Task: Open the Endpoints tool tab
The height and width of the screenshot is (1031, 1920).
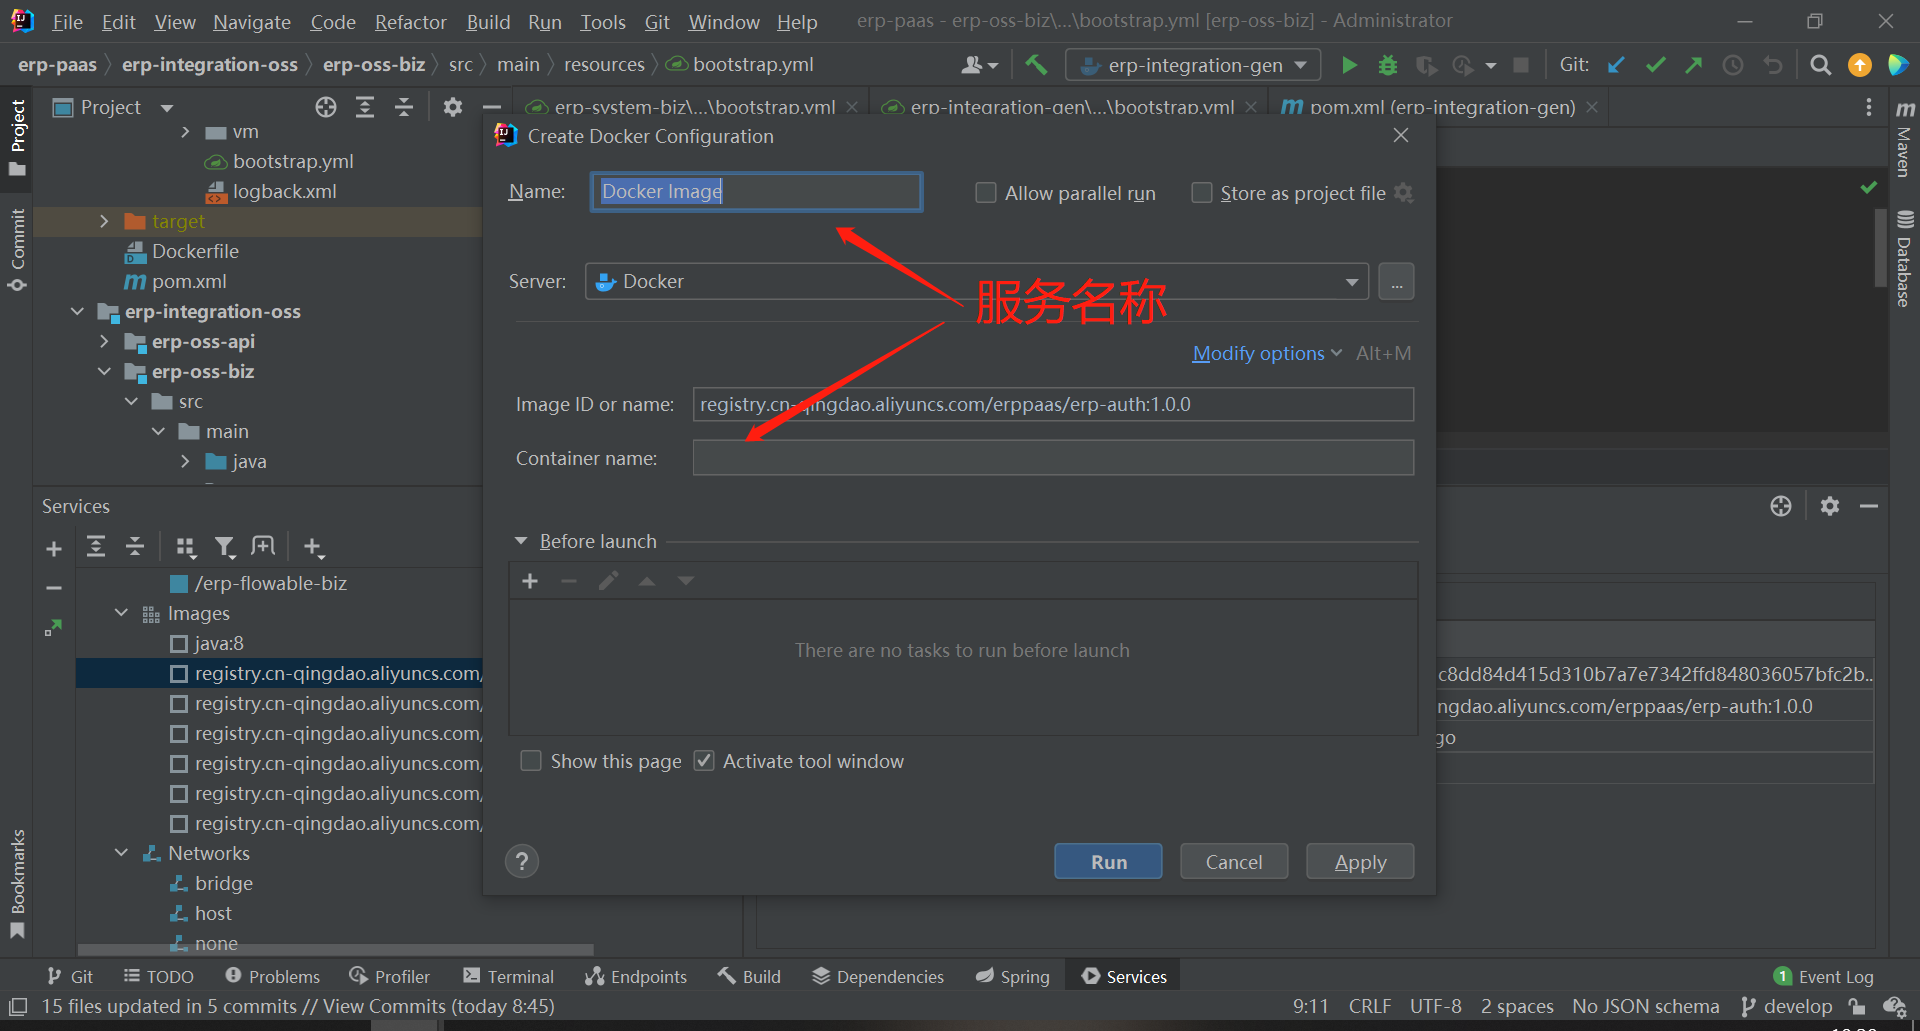Action: pos(636,976)
